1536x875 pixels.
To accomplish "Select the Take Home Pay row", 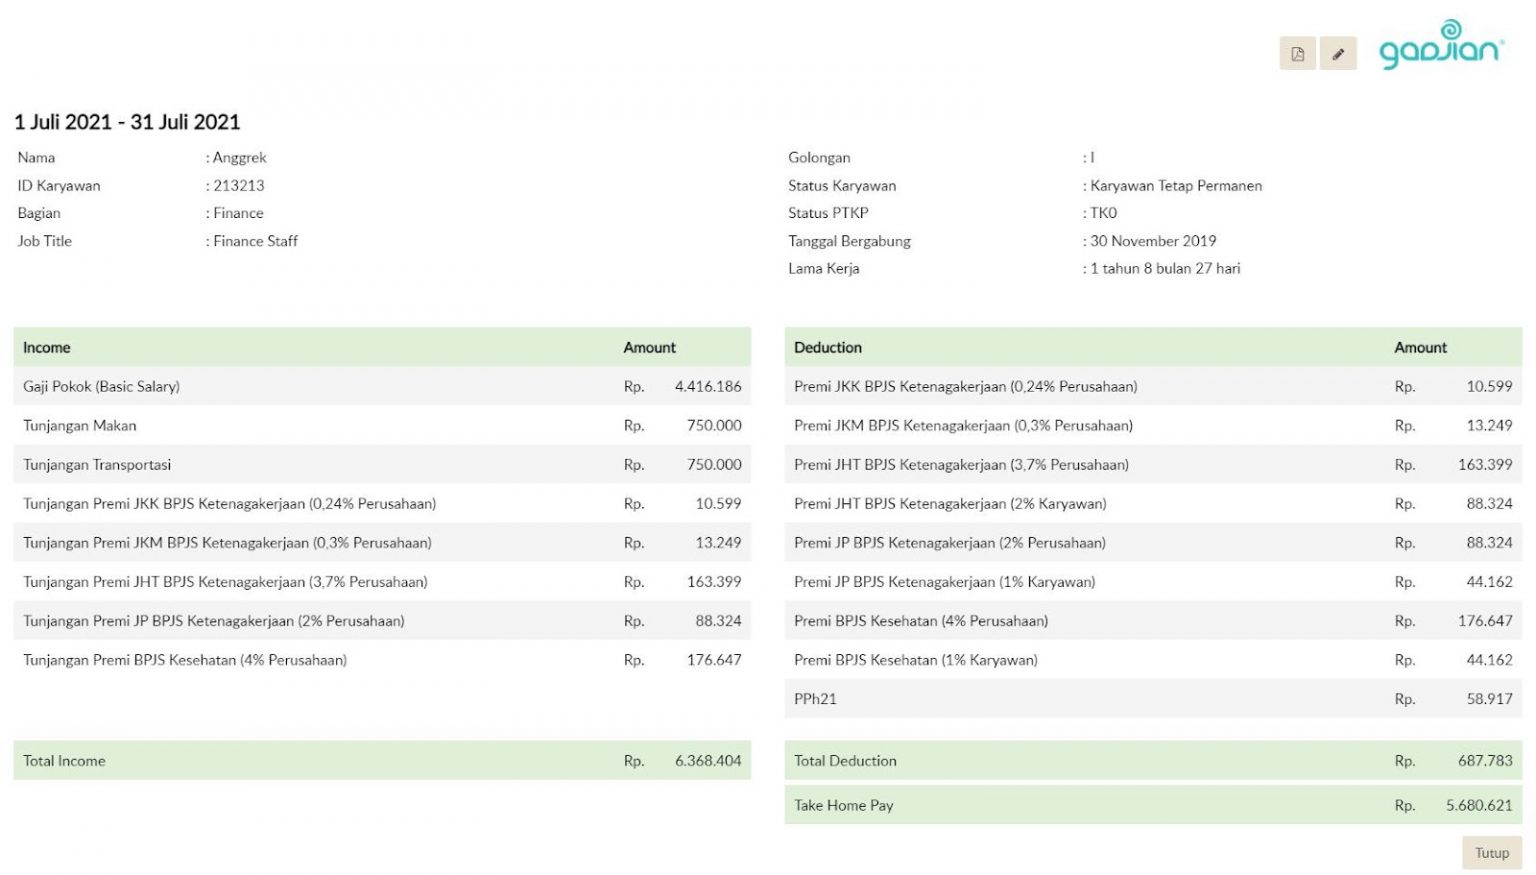I will click(1152, 805).
